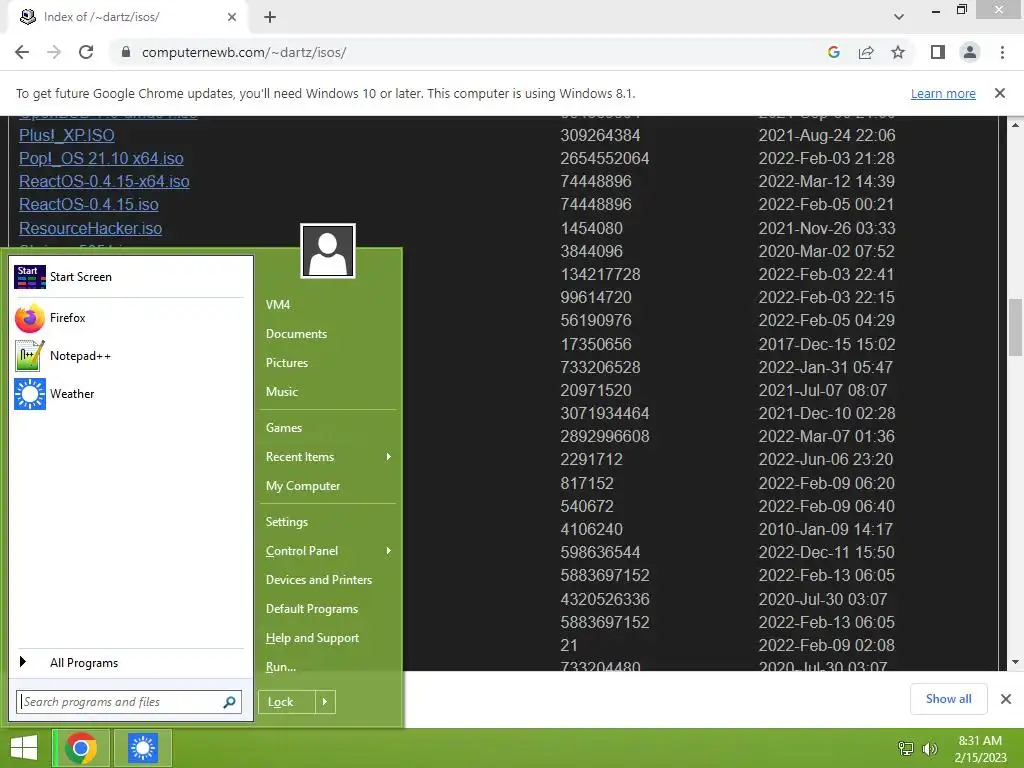The height and width of the screenshot is (768, 1024).
Task: Select the date 2022-Dec-11 15:50
Action: tap(826, 552)
